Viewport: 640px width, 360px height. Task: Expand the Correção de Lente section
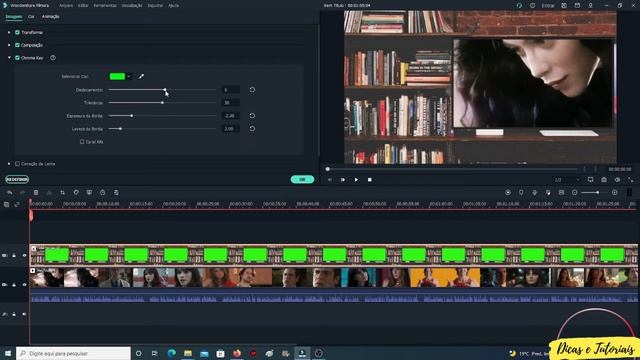pos(9,164)
